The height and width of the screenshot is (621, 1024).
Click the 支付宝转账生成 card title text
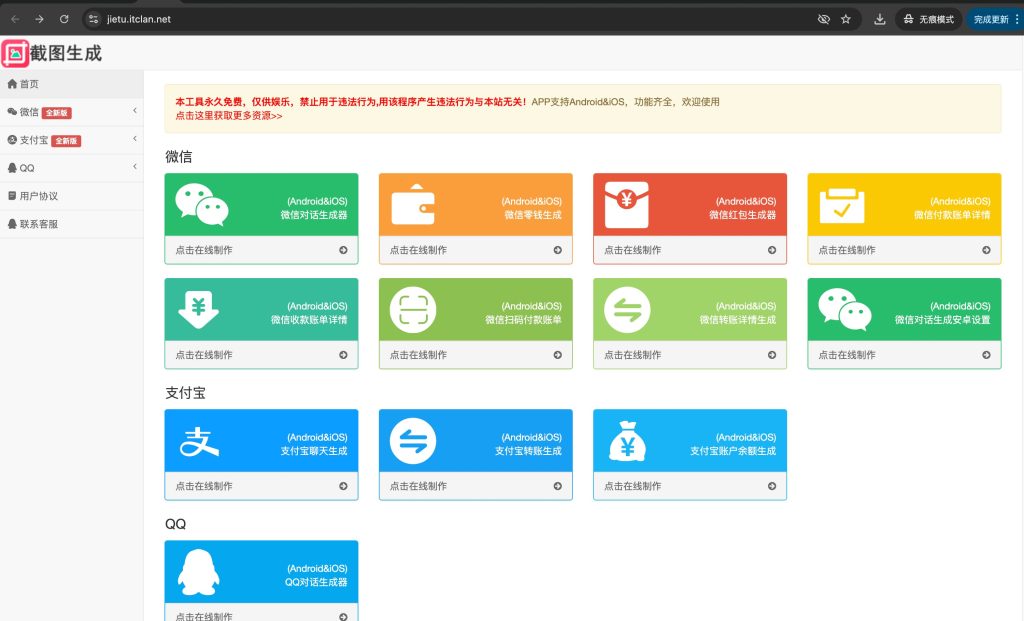tap(528, 451)
